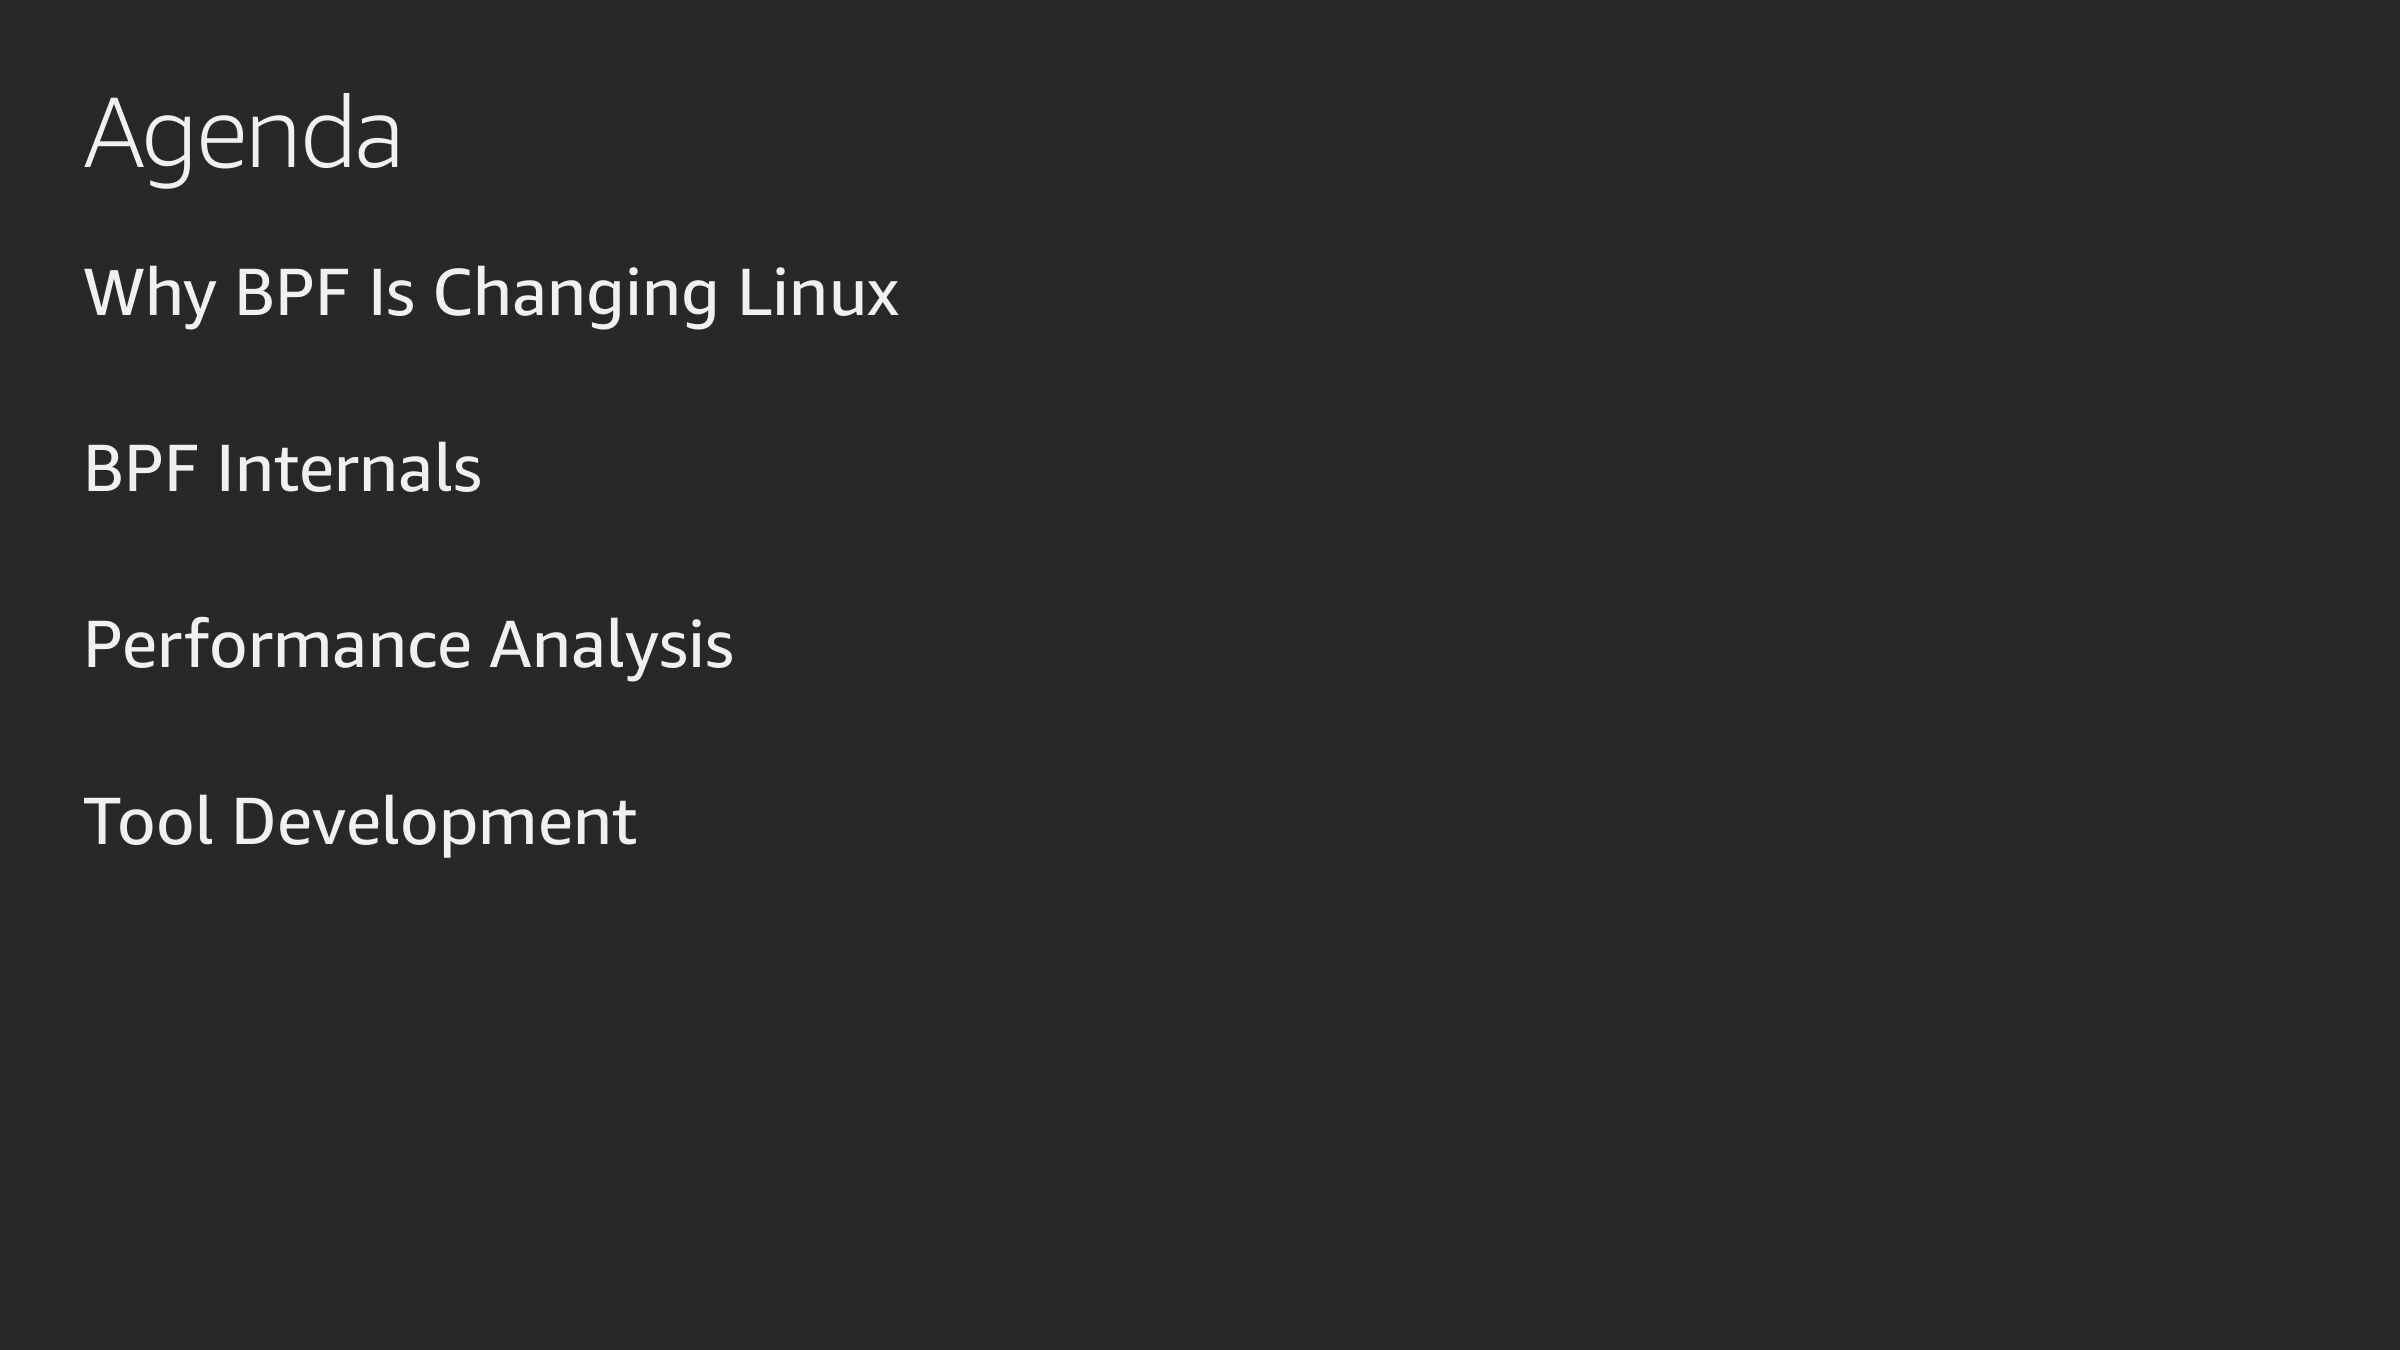Image resolution: width=2400 pixels, height=1350 pixels.
Task: Click the word Changing
Action: click(x=575, y=294)
